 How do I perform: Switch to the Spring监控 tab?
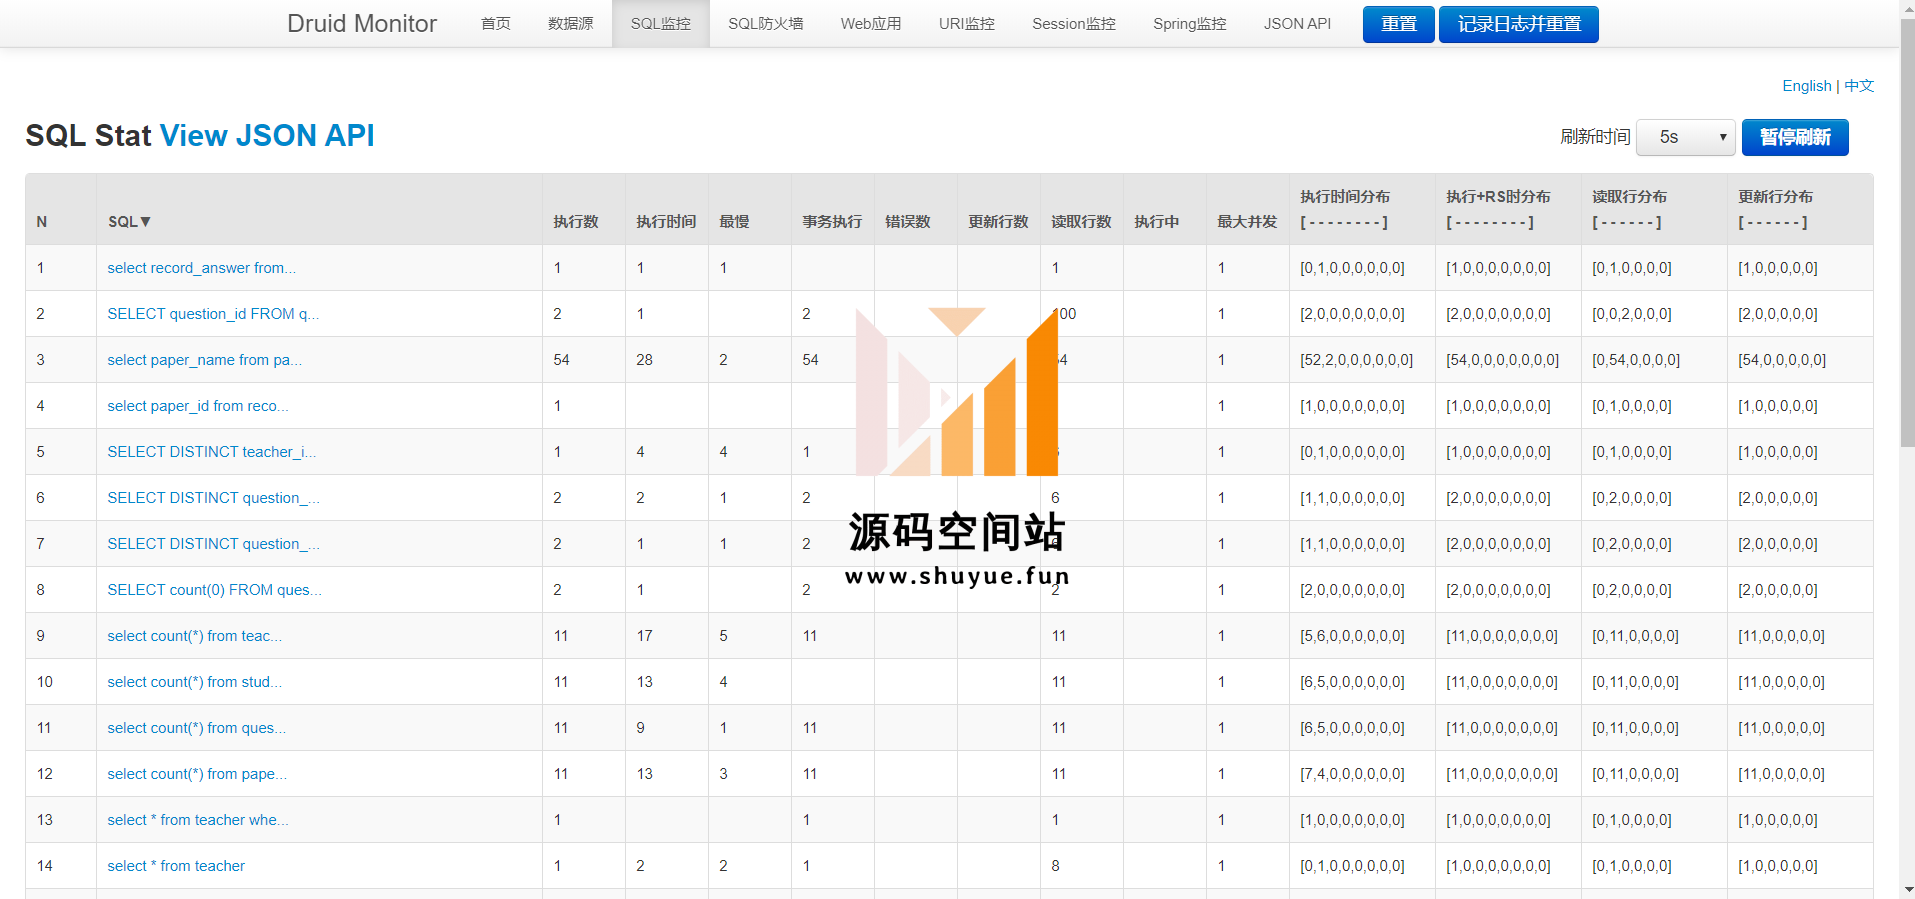pyautogui.click(x=1190, y=23)
